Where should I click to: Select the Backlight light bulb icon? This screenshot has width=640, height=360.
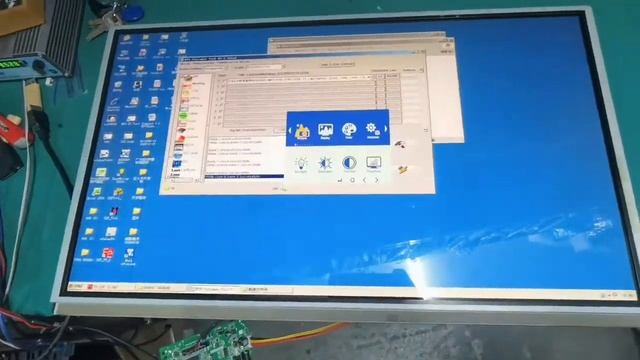tap(301, 164)
